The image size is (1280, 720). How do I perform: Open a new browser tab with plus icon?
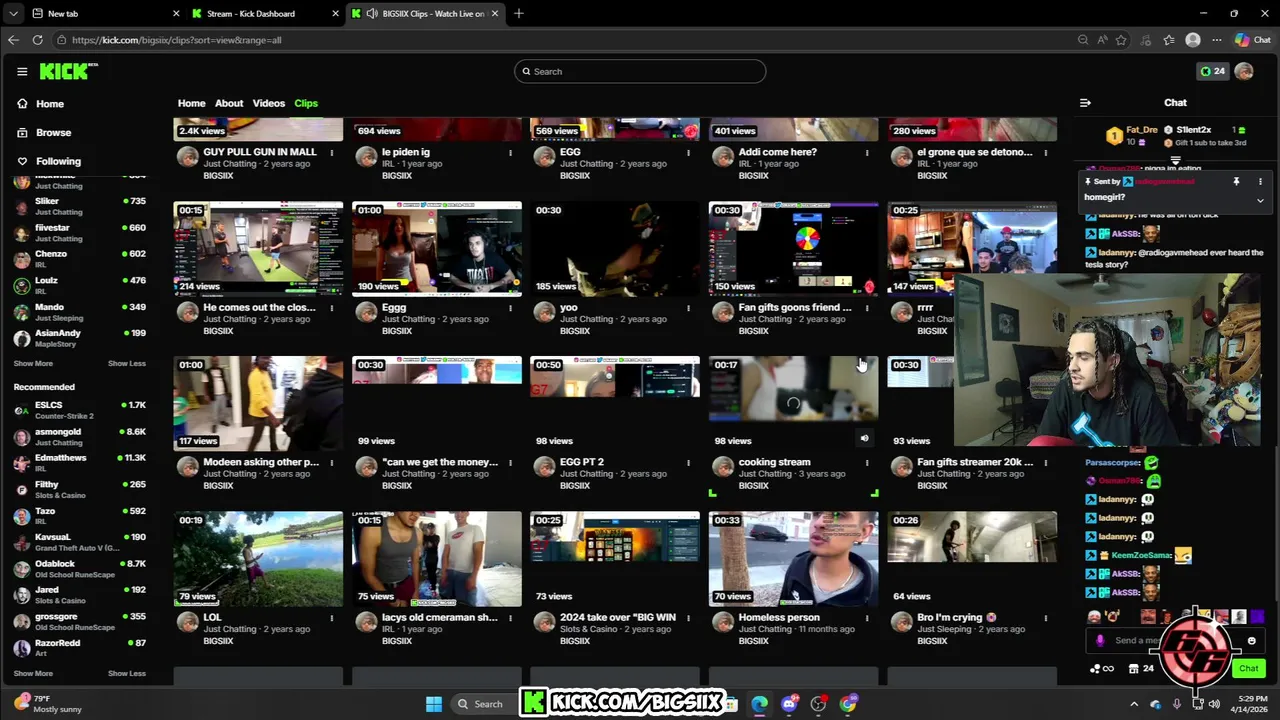(x=518, y=13)
